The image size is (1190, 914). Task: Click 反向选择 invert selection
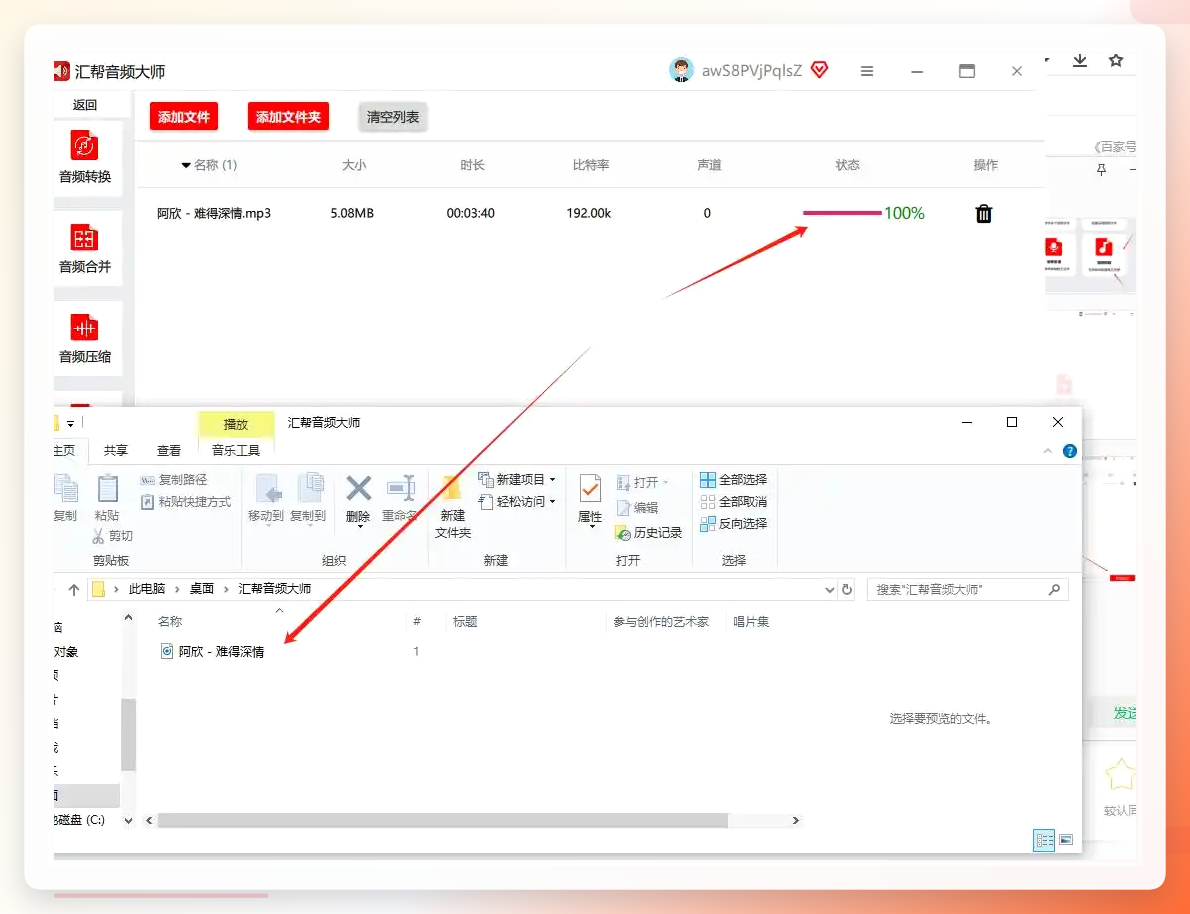click(734, 524)
